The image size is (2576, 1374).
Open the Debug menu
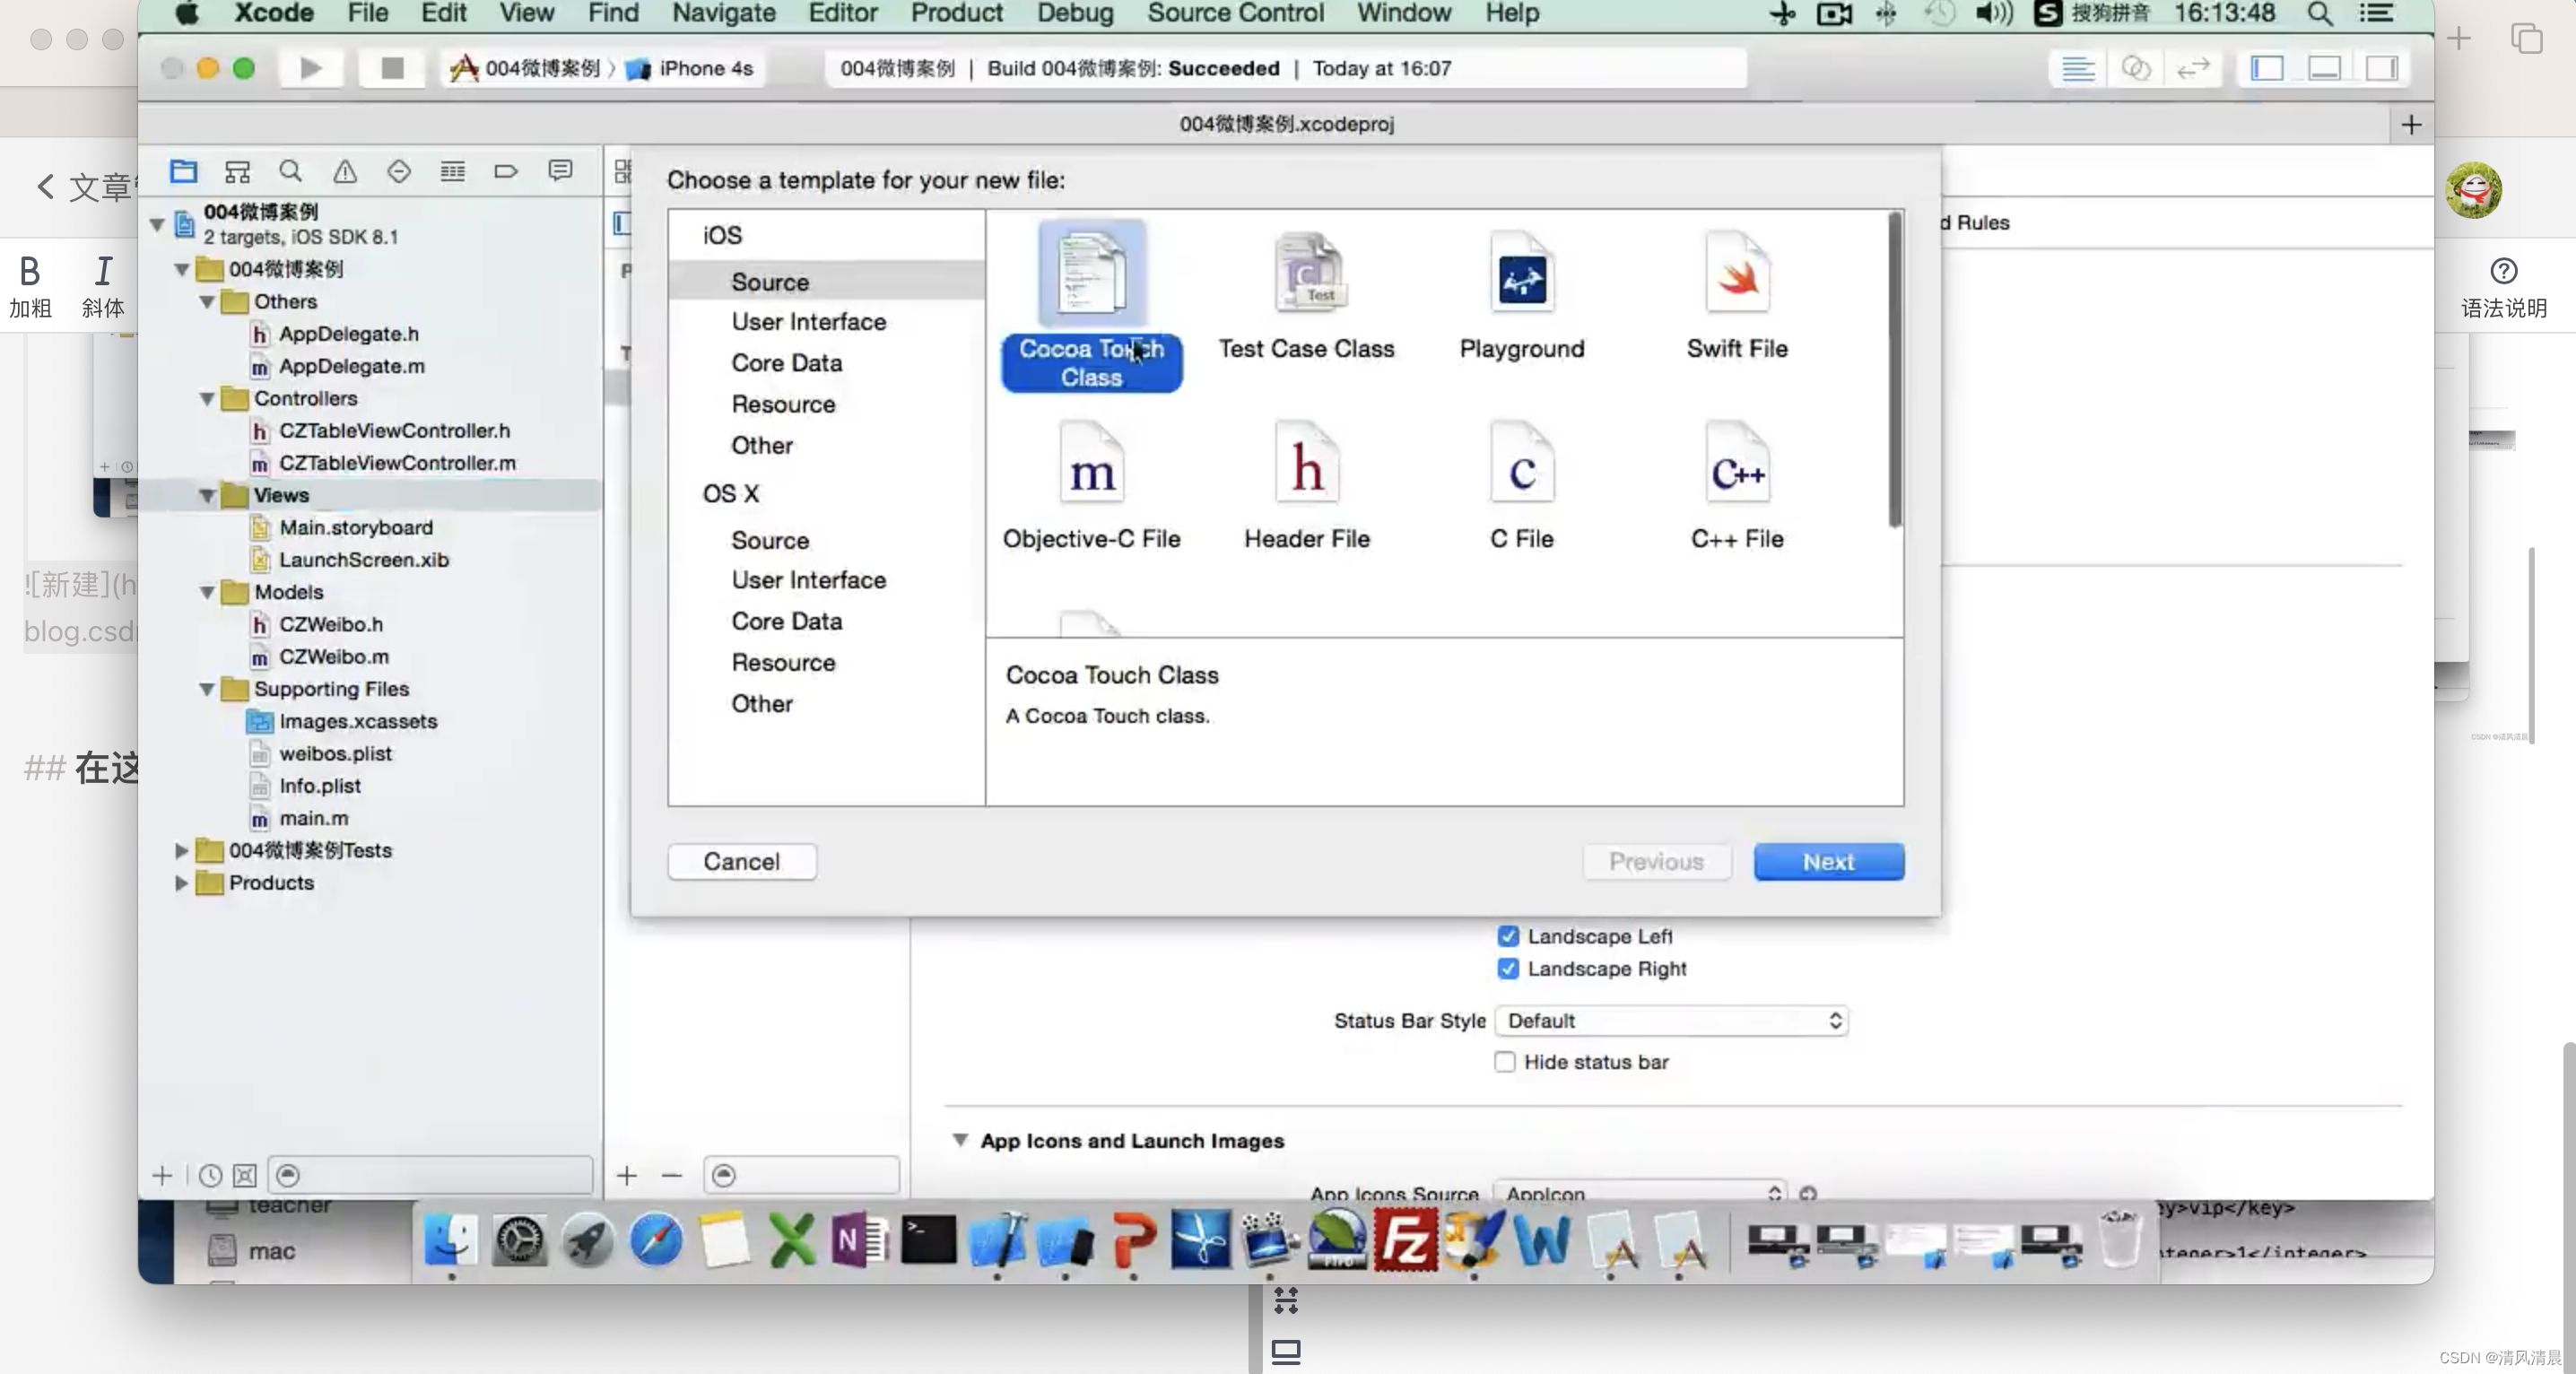click(x=1074, y=13)
